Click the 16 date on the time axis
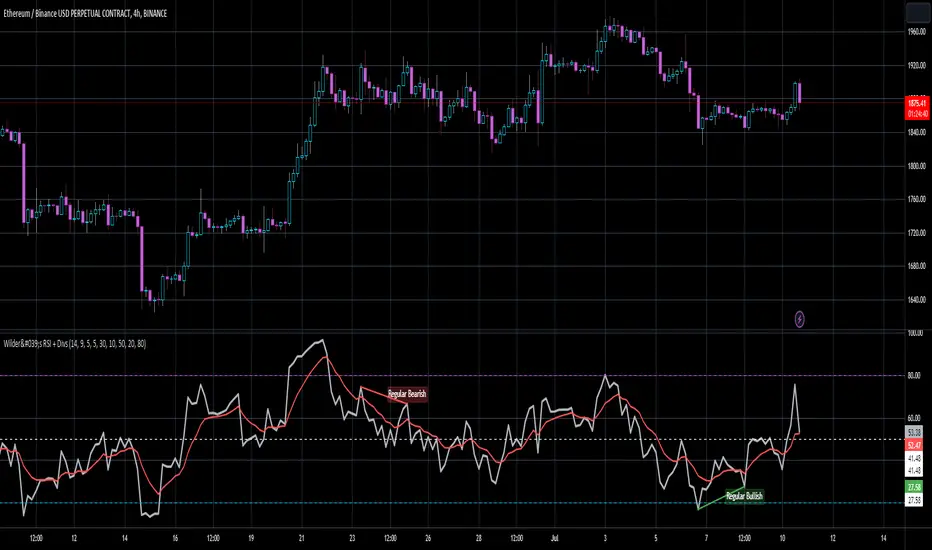Screen dimensions: 932x550 click(x=175, y=538)
